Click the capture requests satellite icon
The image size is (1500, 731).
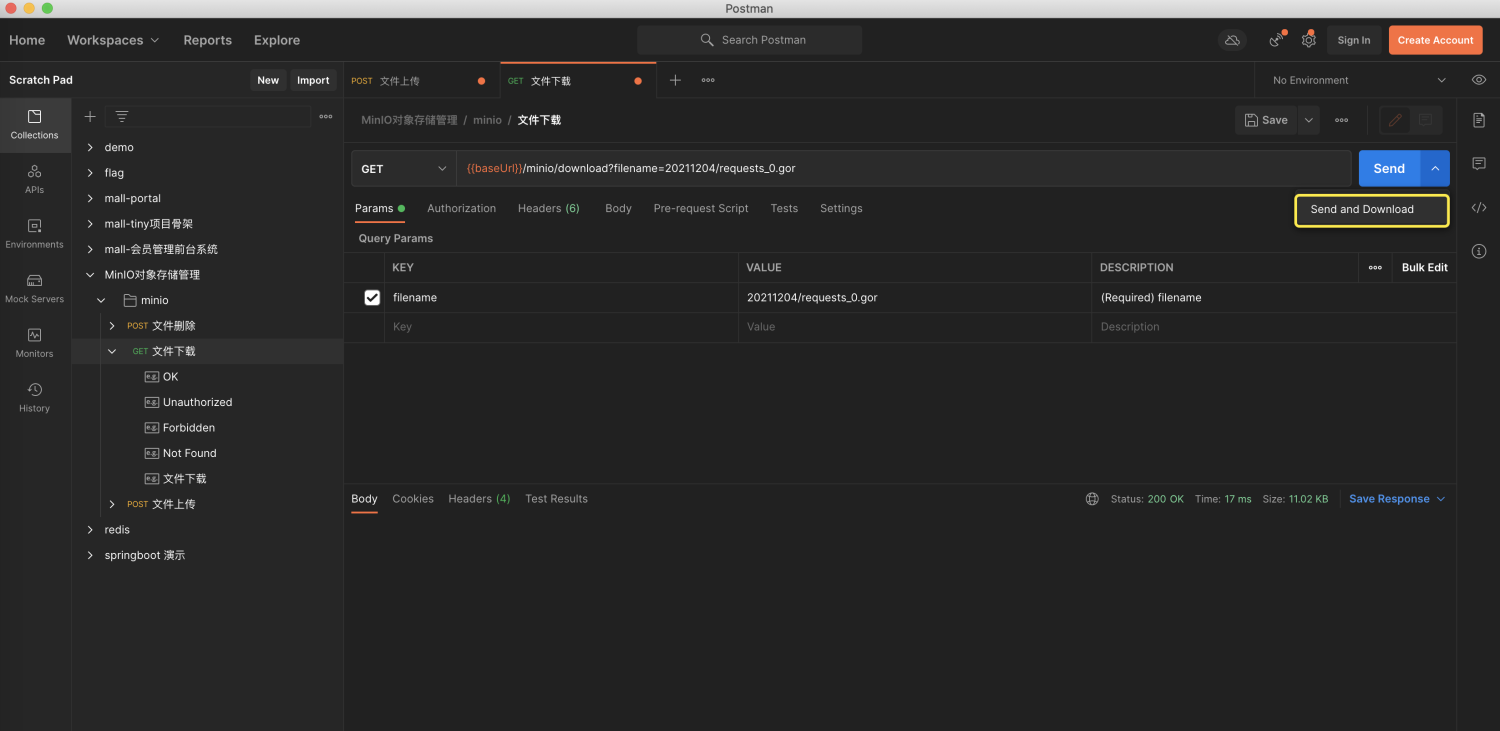coord(1277,40)
